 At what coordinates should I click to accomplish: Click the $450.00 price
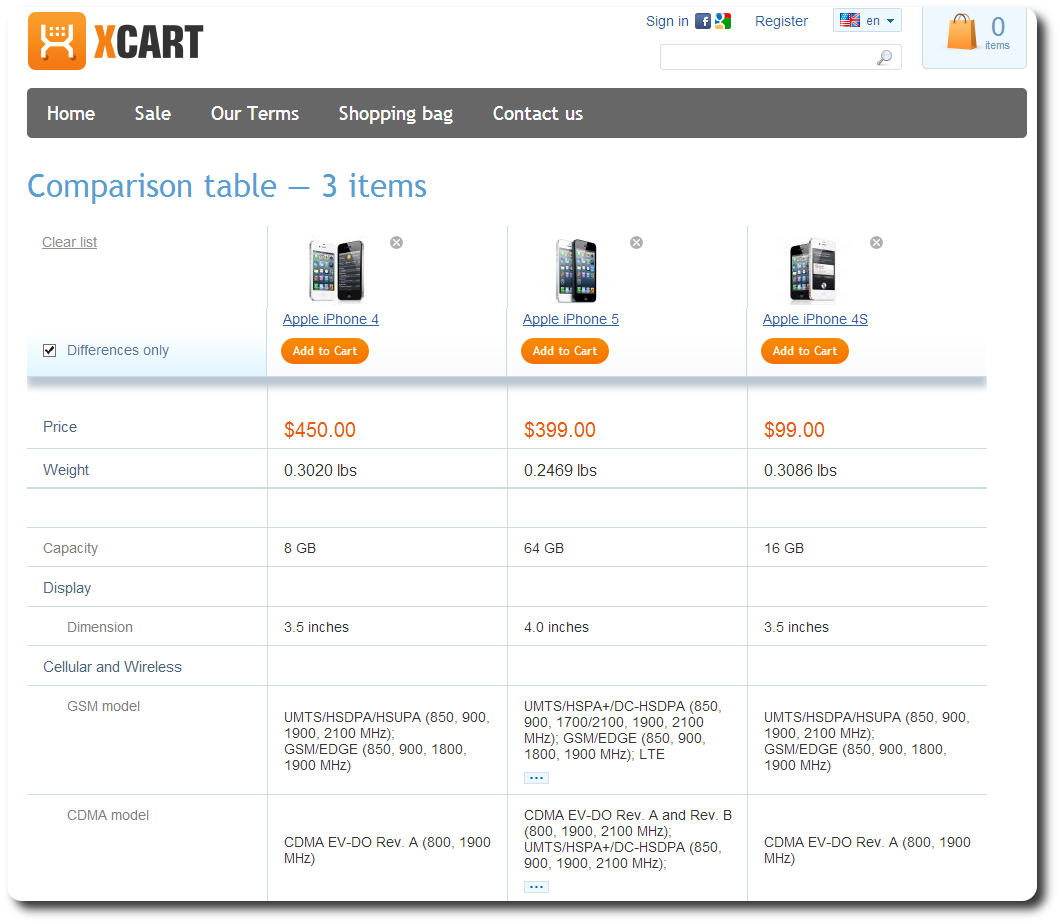click(x=320, y=430)
